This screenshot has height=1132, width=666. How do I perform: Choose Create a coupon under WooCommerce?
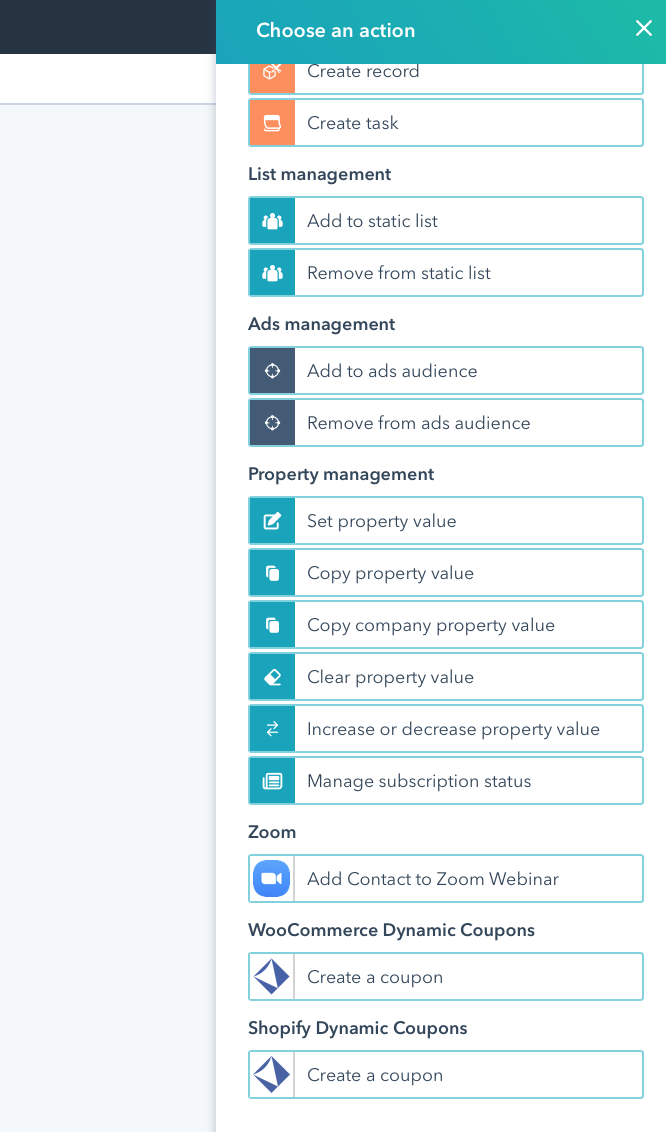click(x=446, y=977)
